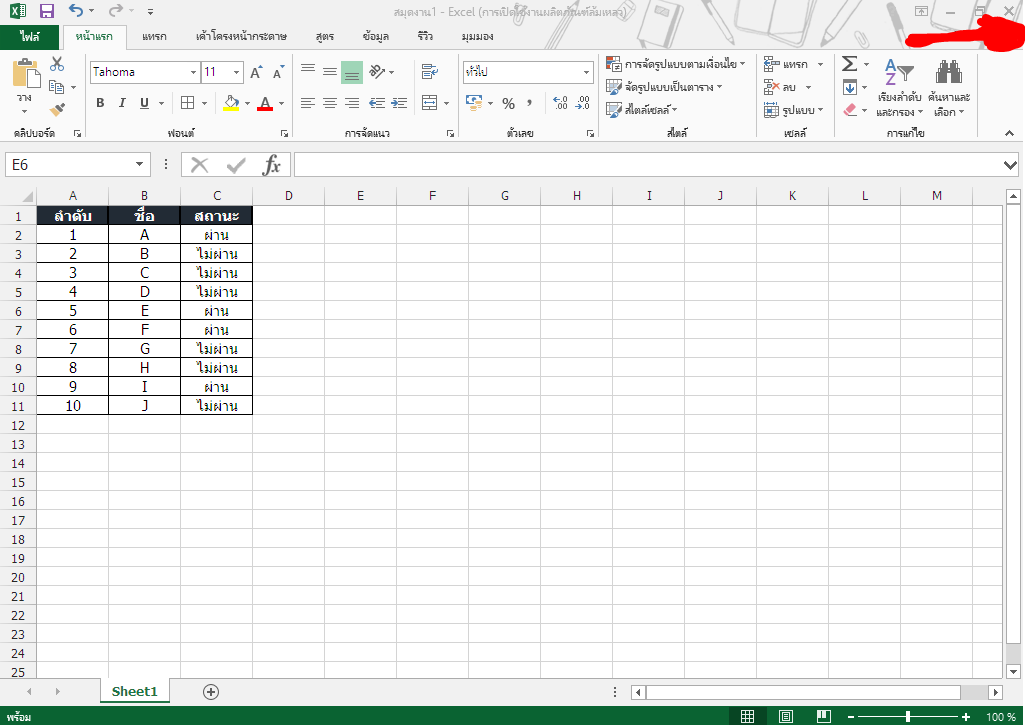Toggle Underline formatting
The width and height of the screenshot is (1025, 725).
(144, 103)
